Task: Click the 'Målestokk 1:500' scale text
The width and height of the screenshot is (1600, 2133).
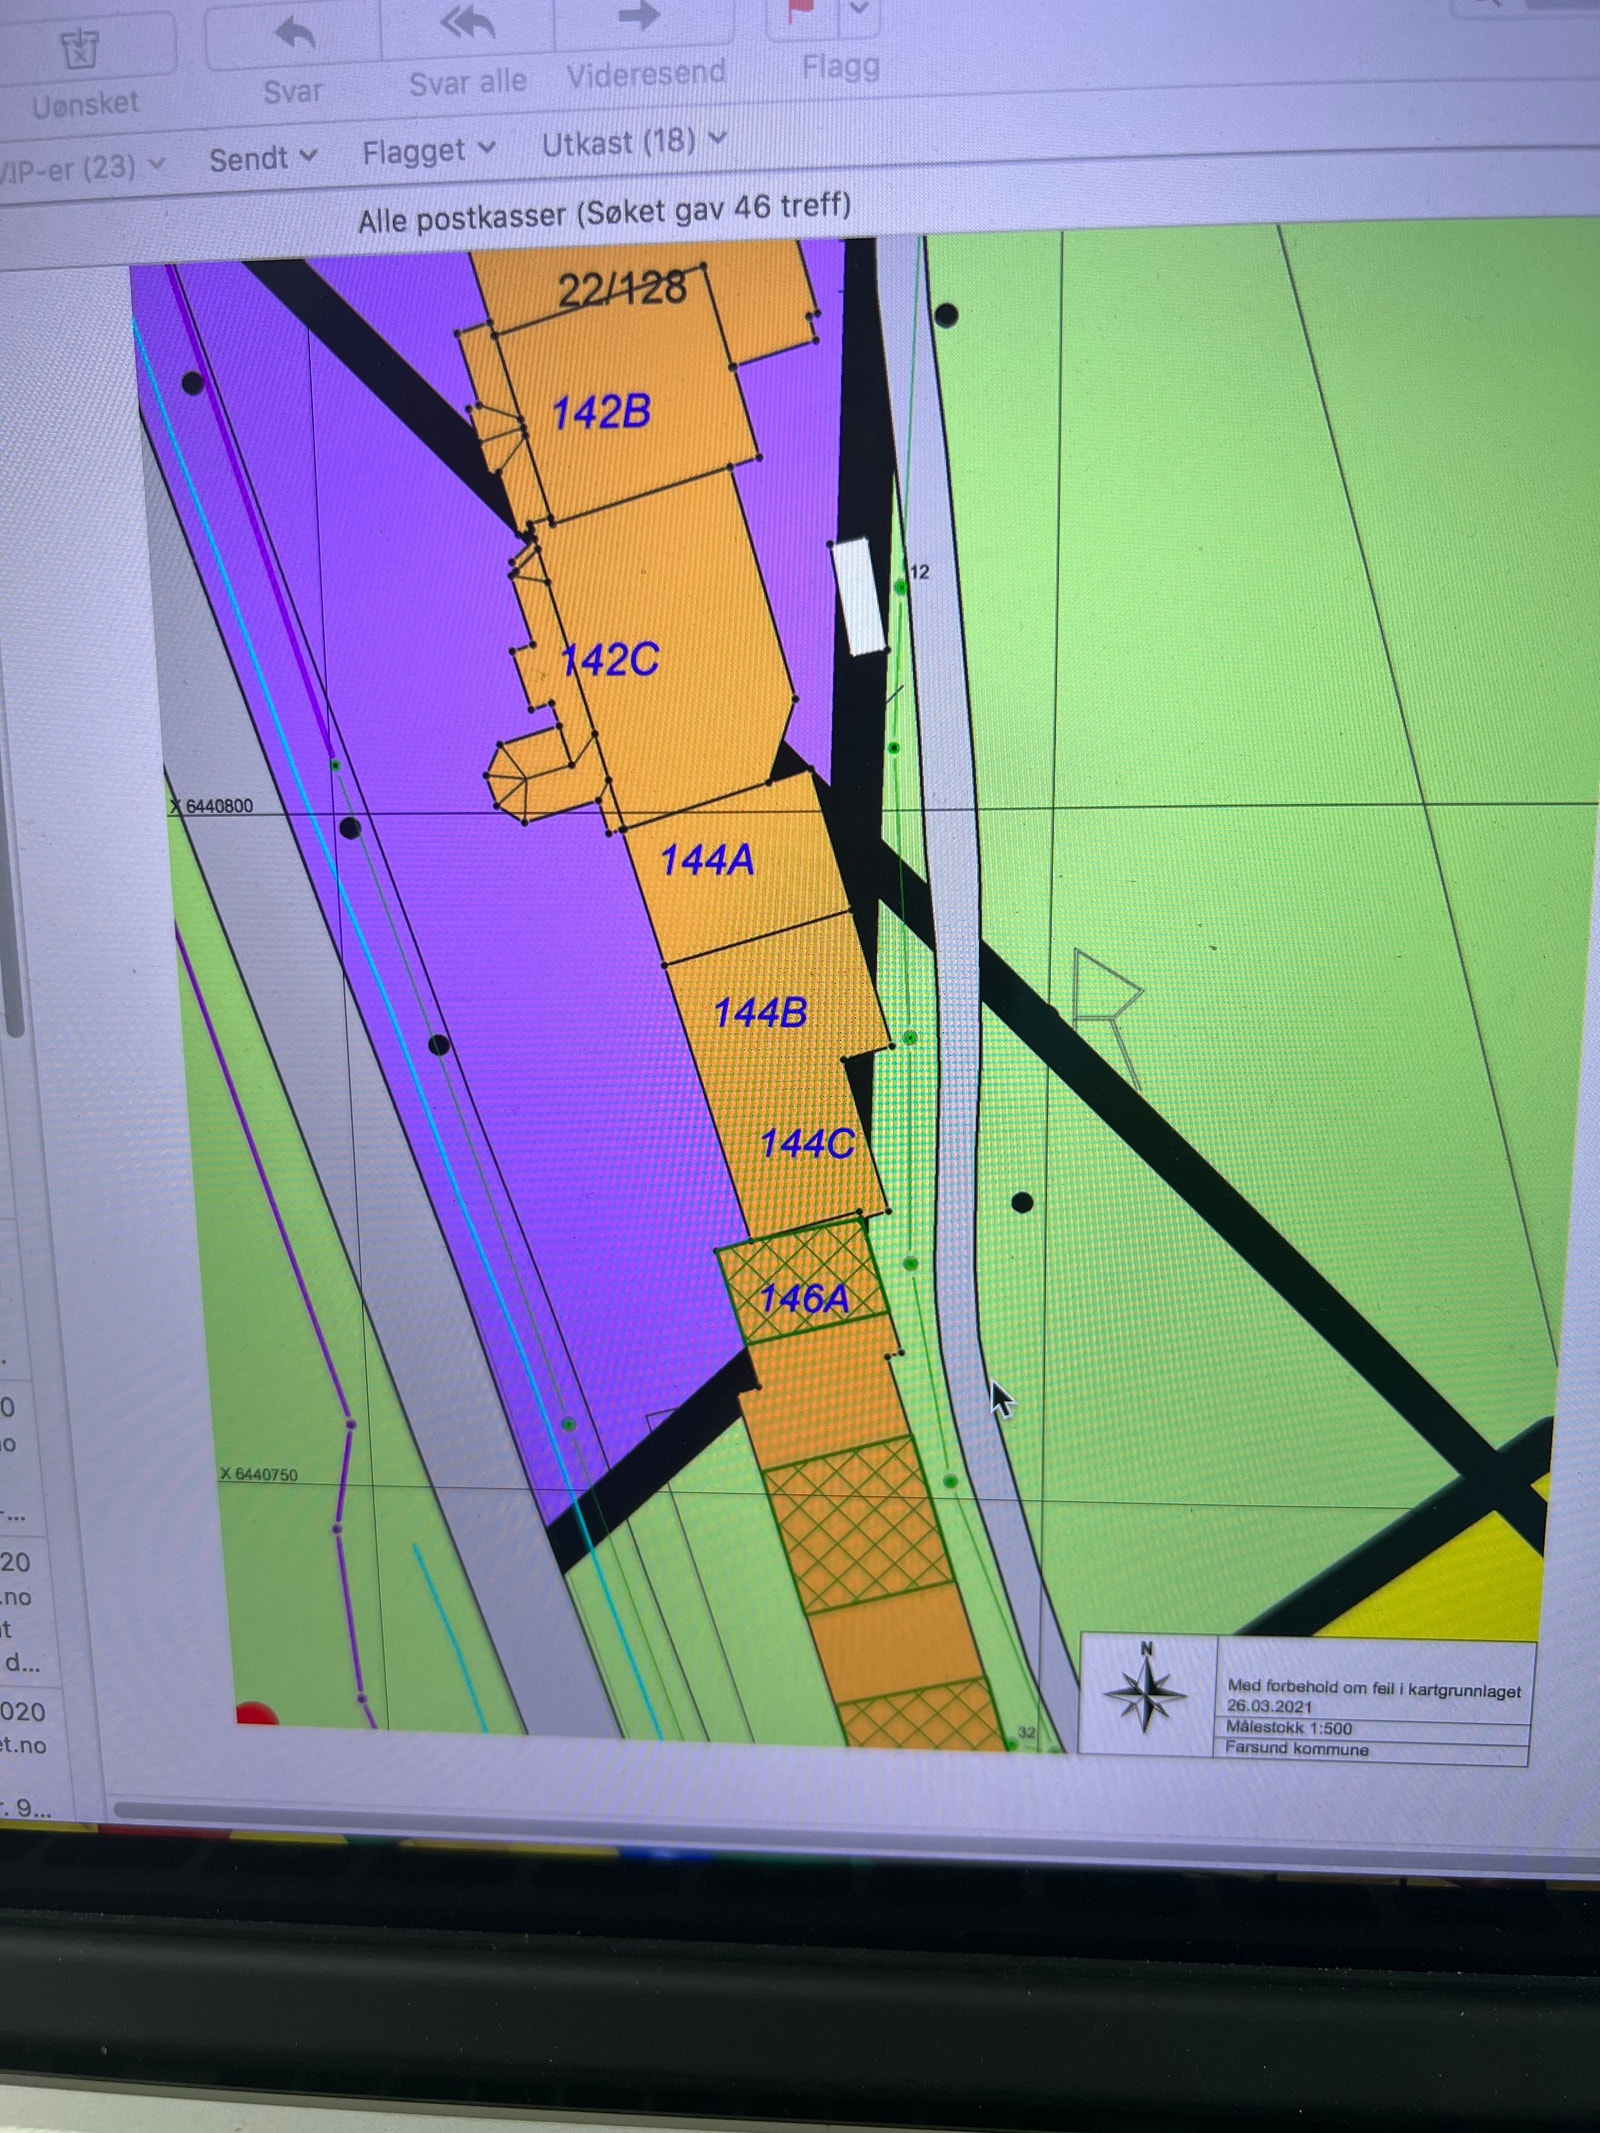Action: click(1289, 1727)
